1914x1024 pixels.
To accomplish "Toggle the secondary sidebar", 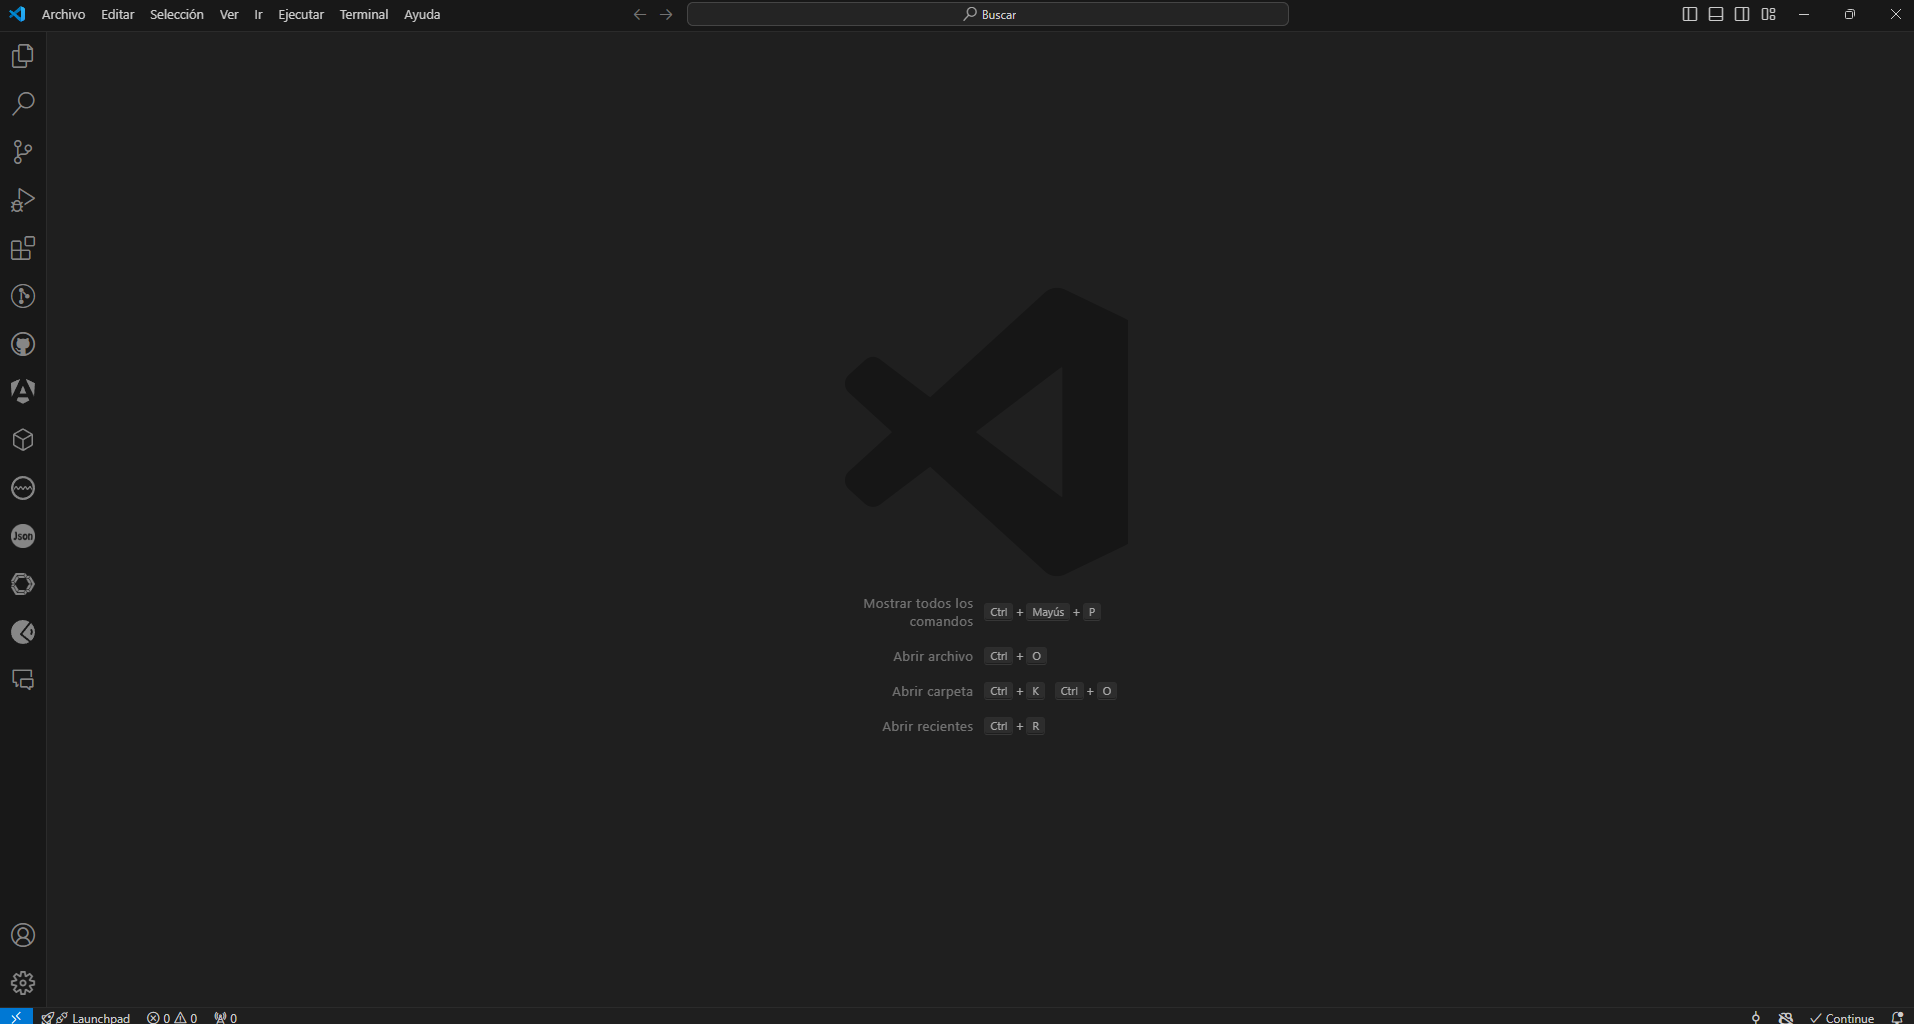I will pos(1742,13).
